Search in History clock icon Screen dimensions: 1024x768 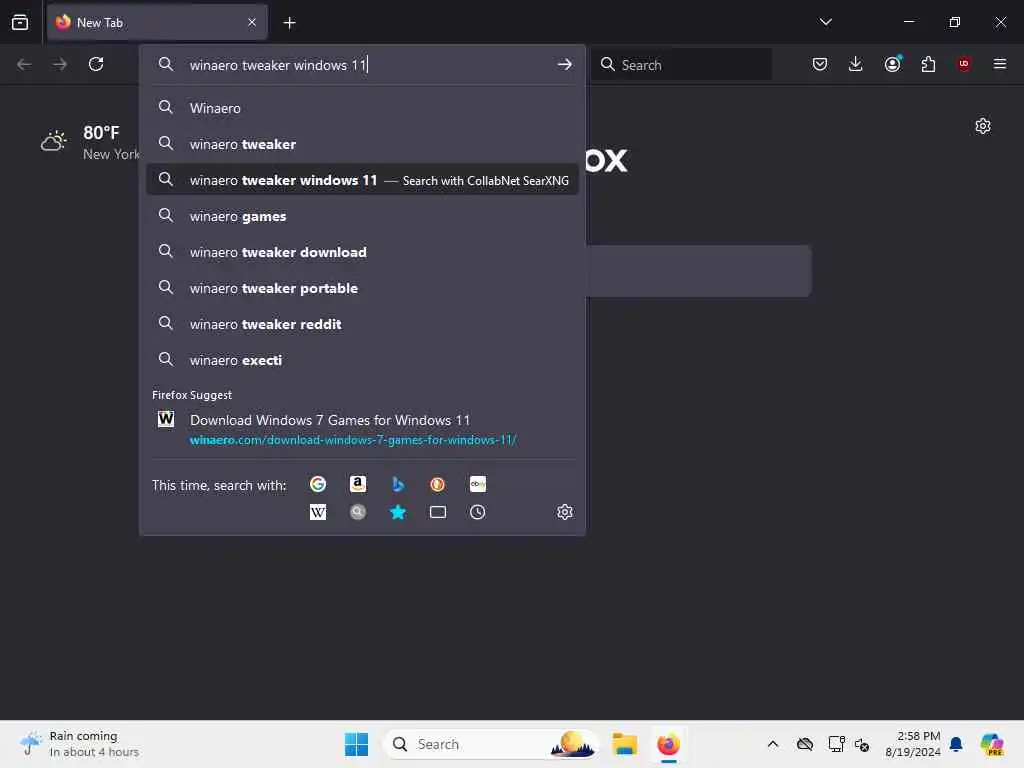click(x=477, y=512)
